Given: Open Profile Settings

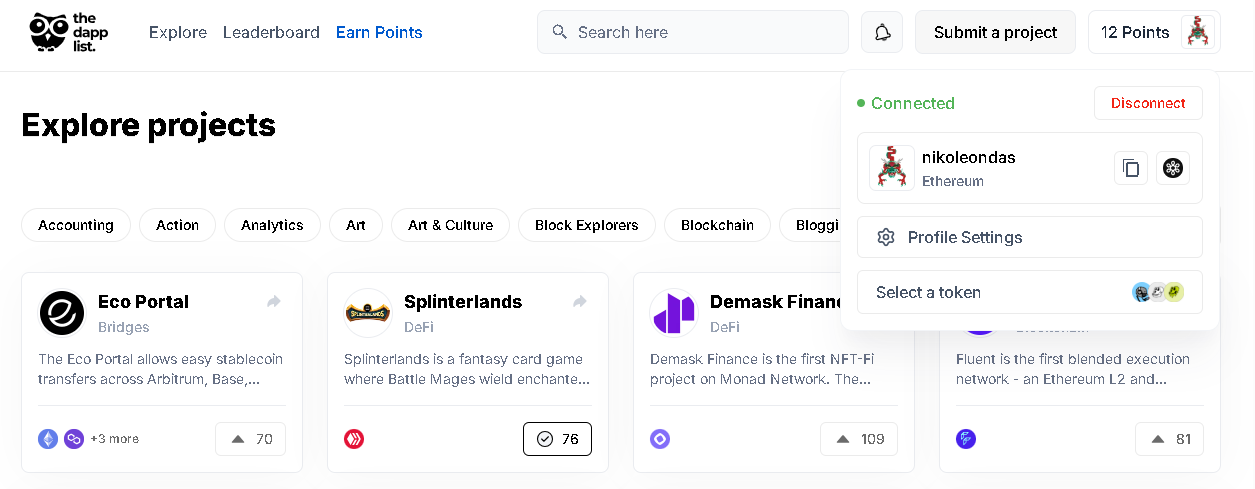Looking at the screenshot, I should tap(1030, 237).
